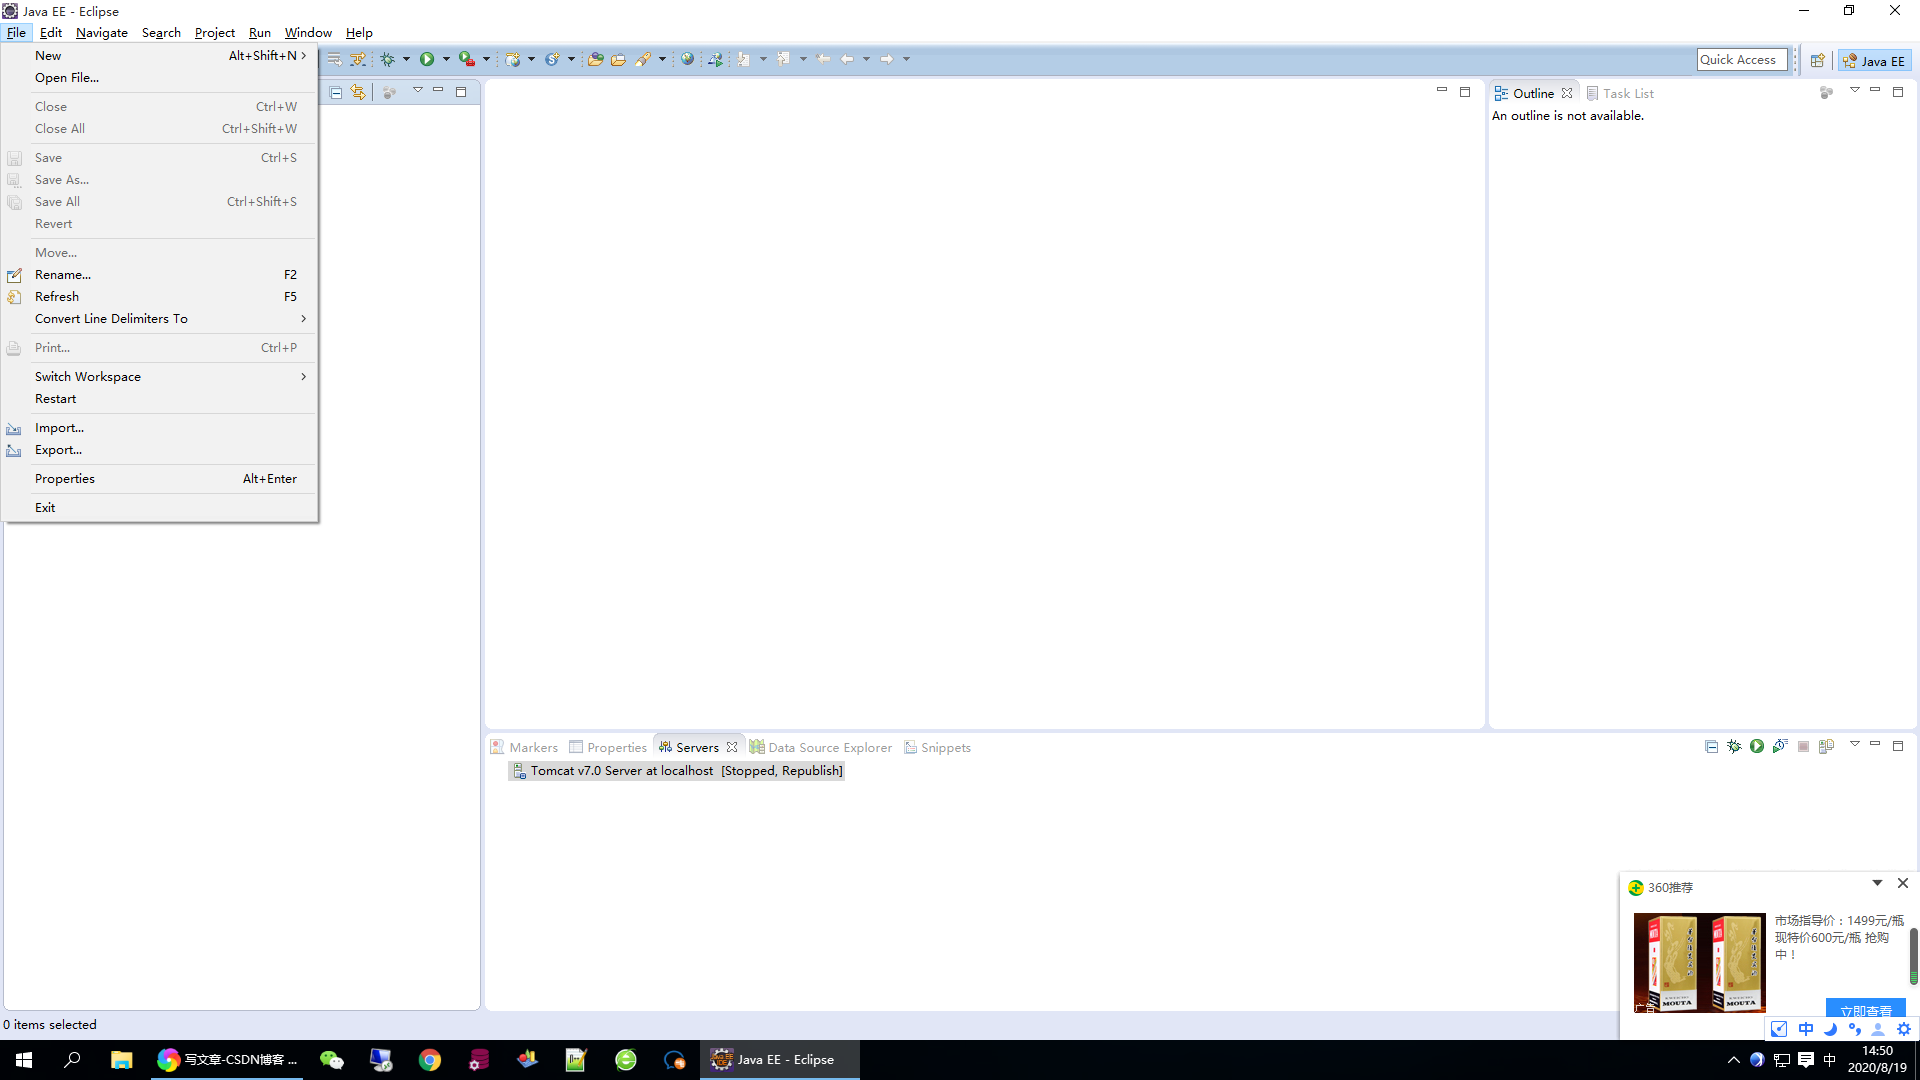The width and height of the screenshot is (1920, 1080).
Task: Click Open Perspective icon beside Java EE
Action: [1817, 61]
